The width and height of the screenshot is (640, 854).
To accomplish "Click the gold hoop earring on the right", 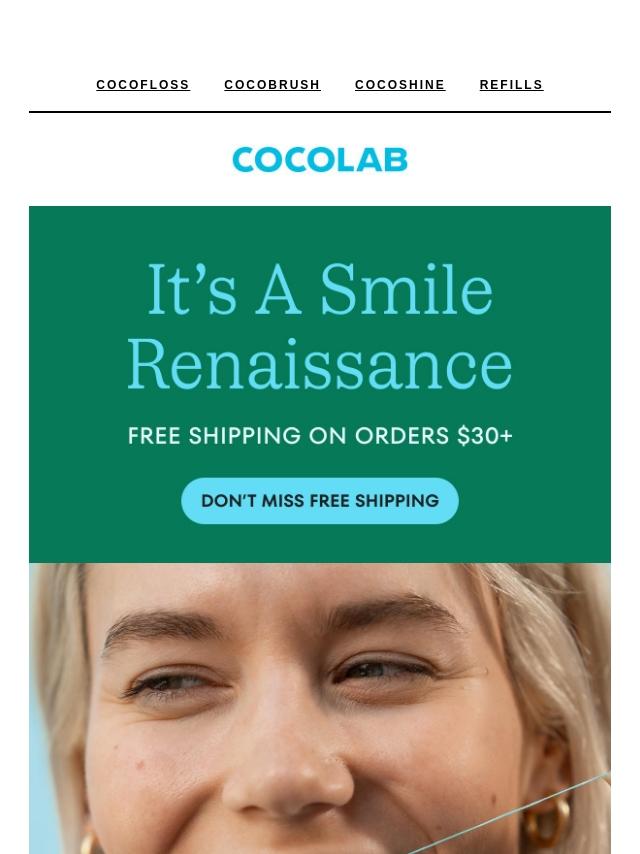I will coord(546,822).
